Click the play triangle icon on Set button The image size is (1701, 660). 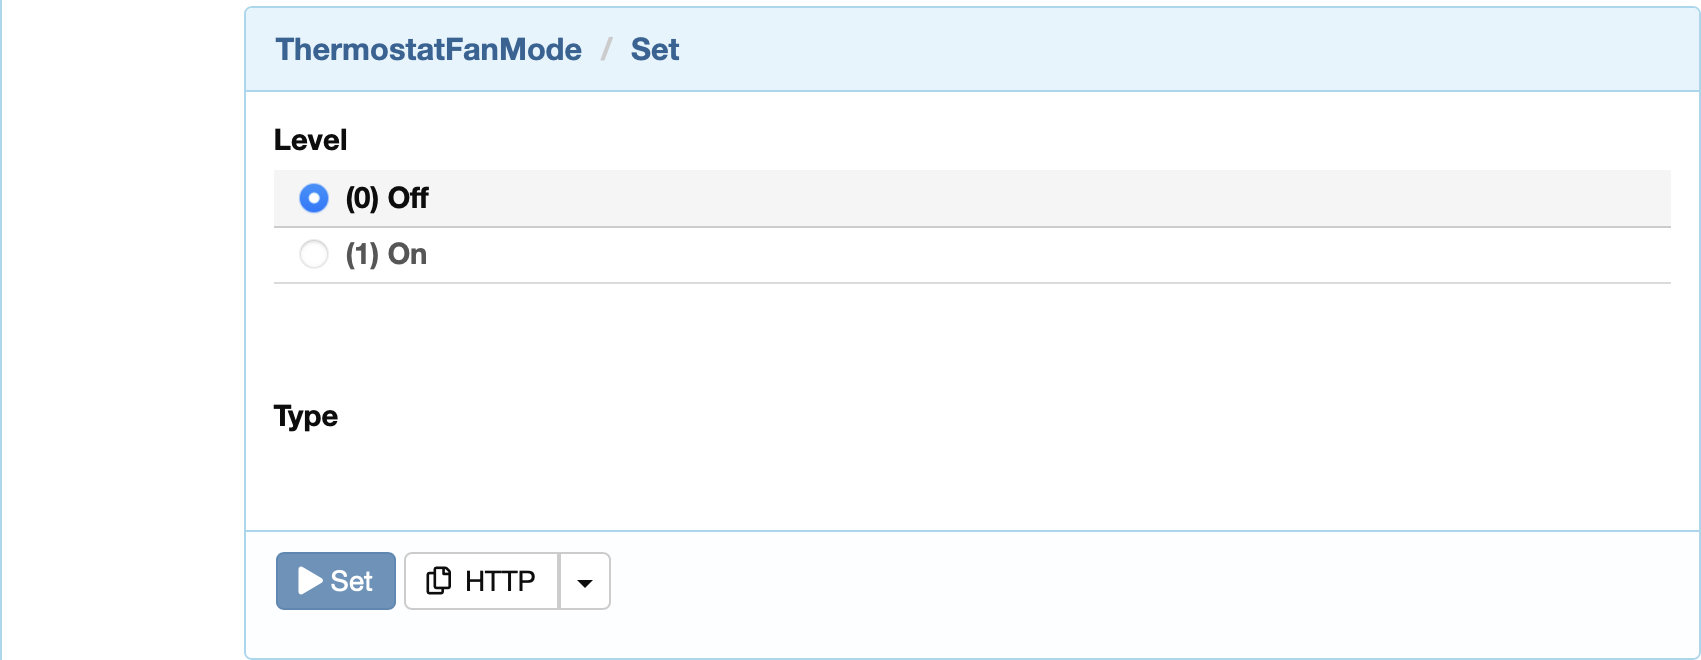coord(310,581)
